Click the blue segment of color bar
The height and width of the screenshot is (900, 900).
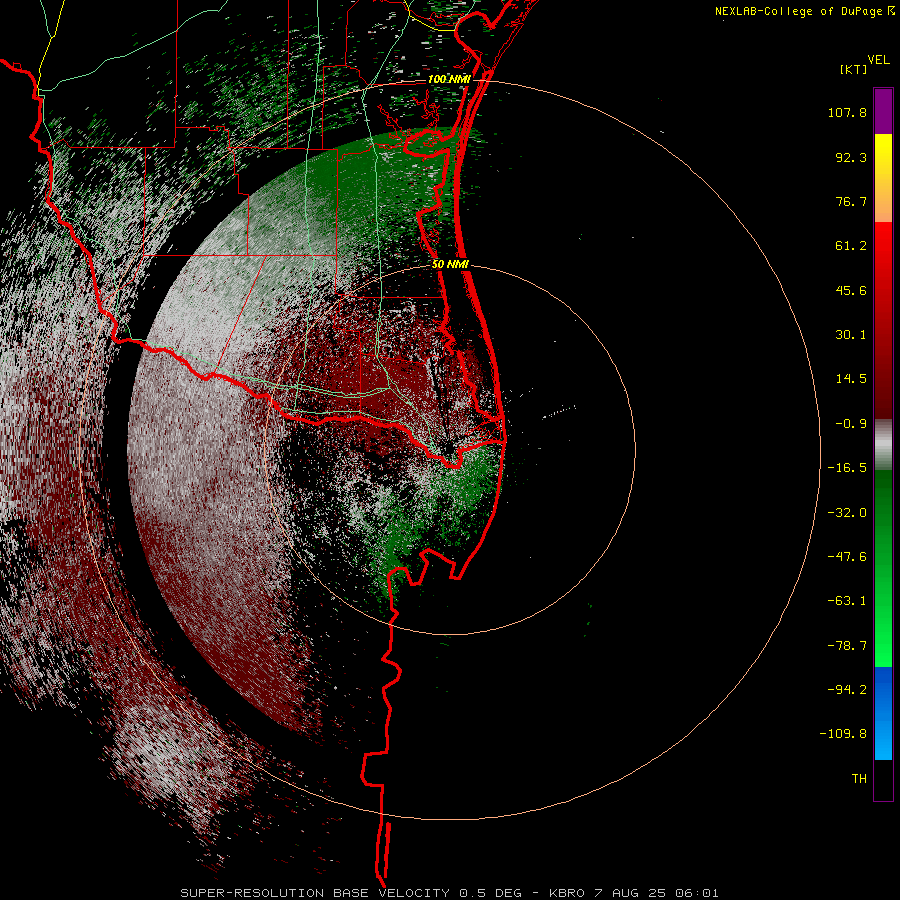[x=883, y=713]
